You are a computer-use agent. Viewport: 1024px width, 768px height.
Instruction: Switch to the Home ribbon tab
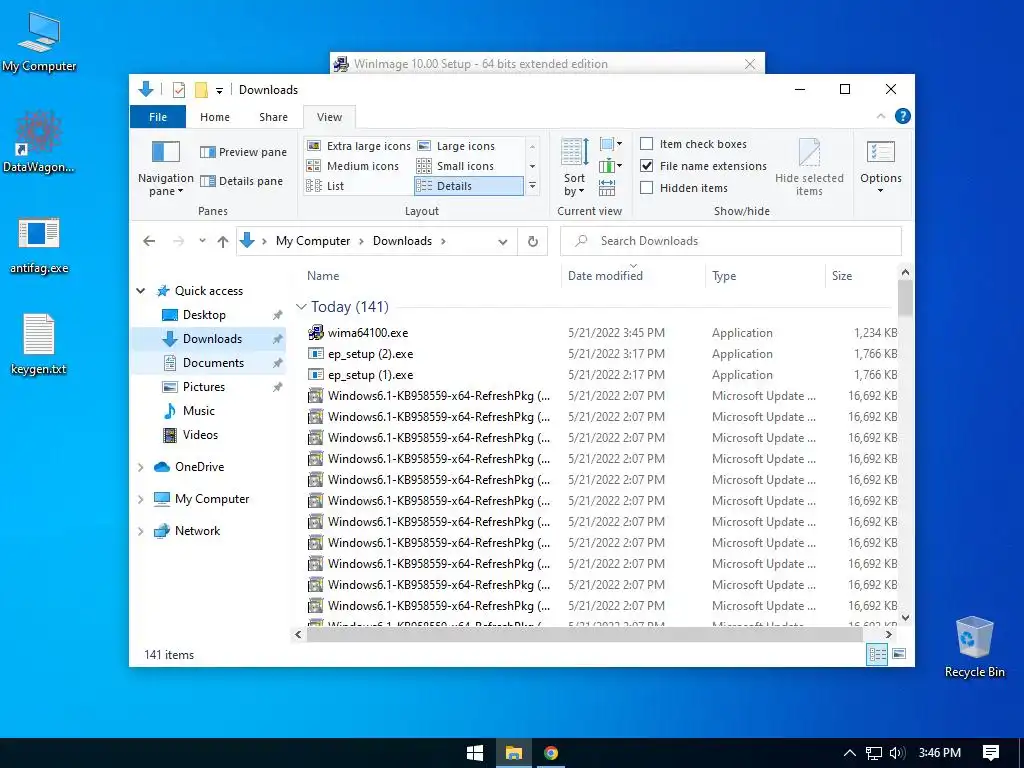215,117
